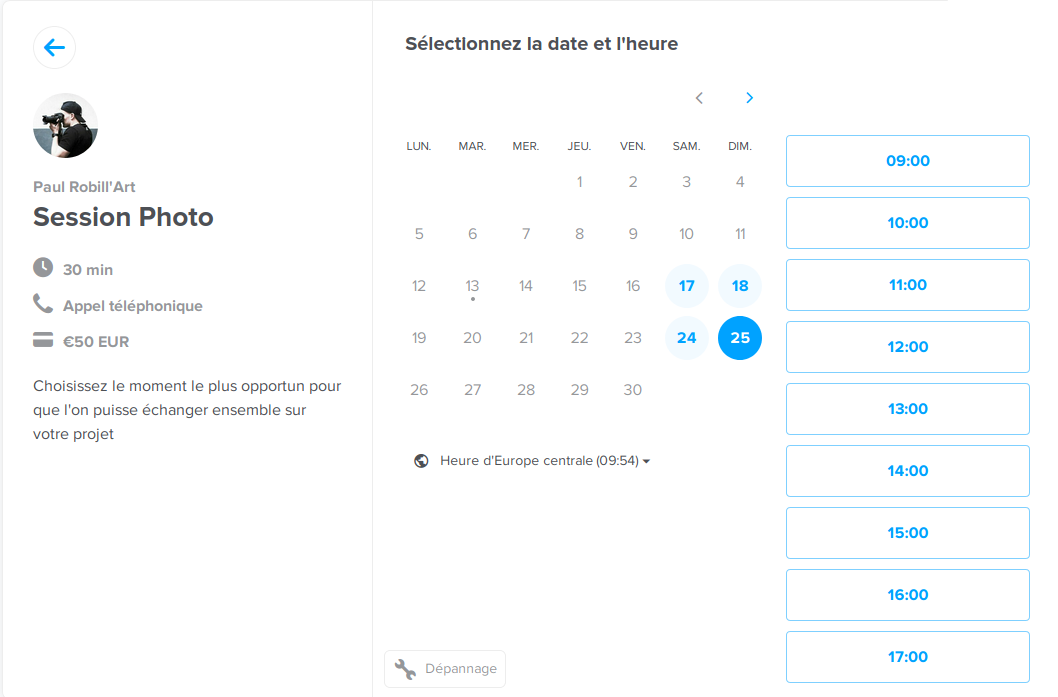Select date 24 in the calendar

[686, 338]
